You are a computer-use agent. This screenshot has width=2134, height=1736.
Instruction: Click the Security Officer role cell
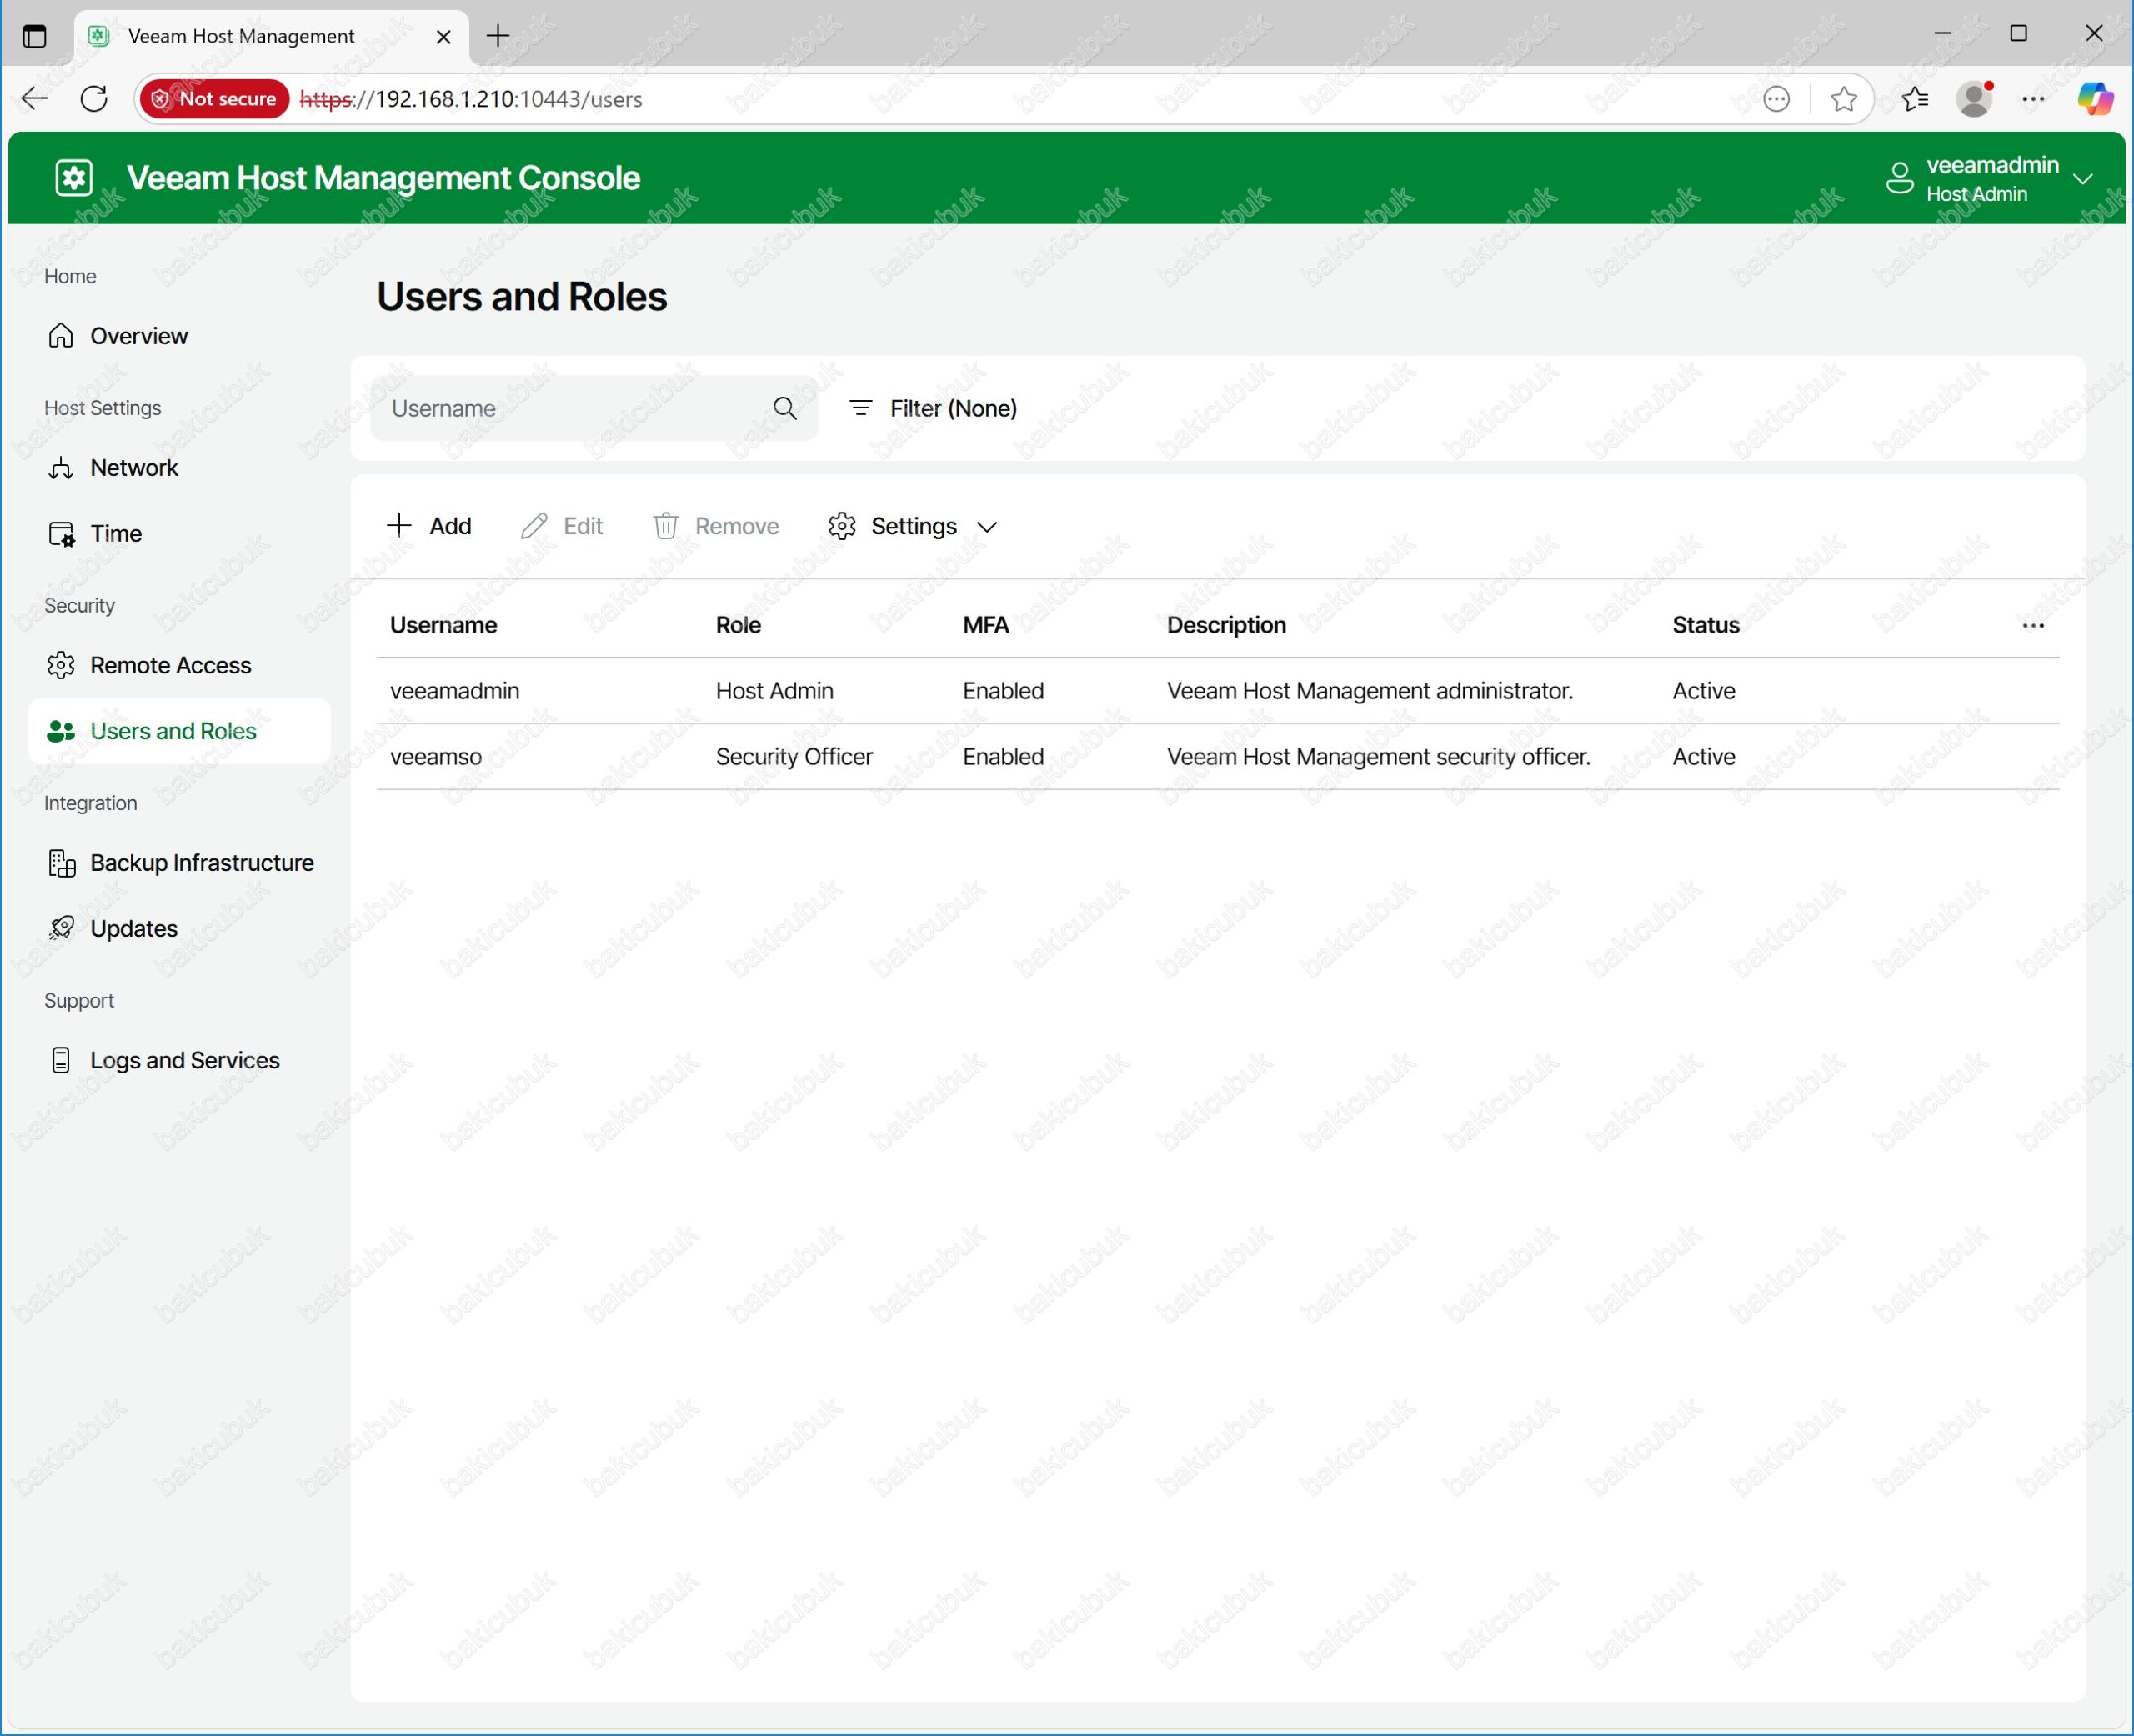(795, 757)
